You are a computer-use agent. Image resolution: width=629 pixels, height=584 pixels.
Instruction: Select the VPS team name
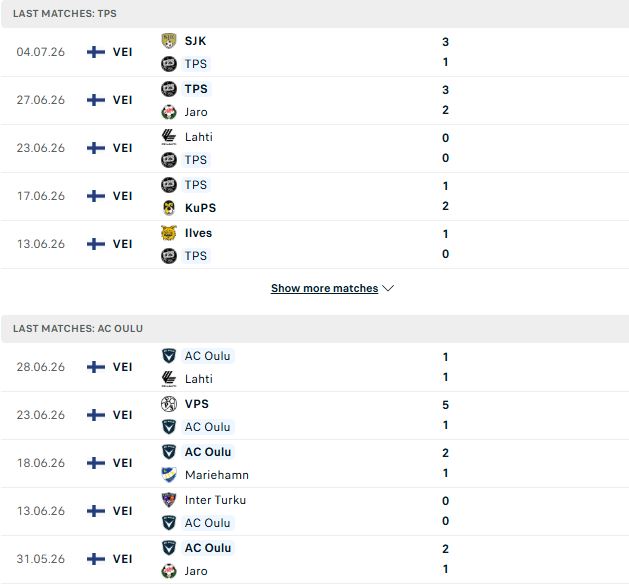click(x=197, y=404)
